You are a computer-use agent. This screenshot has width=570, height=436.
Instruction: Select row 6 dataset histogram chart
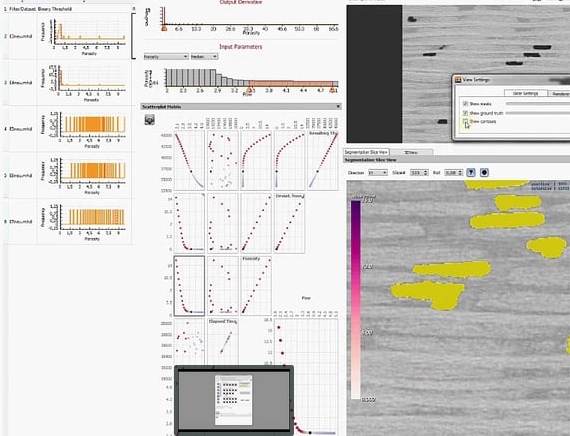click(84, 221)
